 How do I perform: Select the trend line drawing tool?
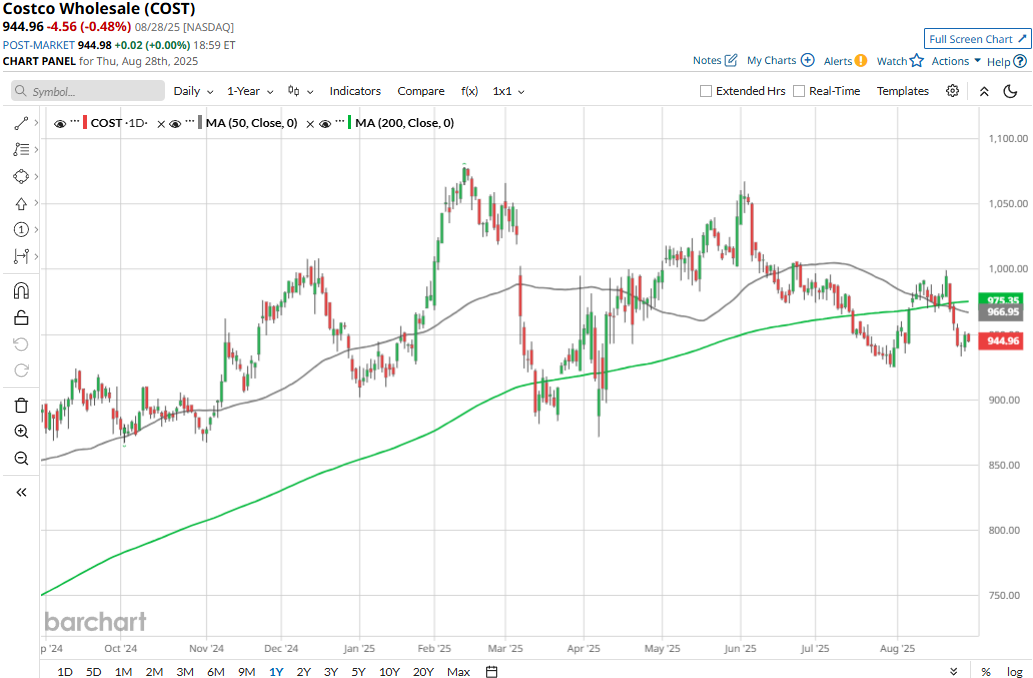coord(21,123)
